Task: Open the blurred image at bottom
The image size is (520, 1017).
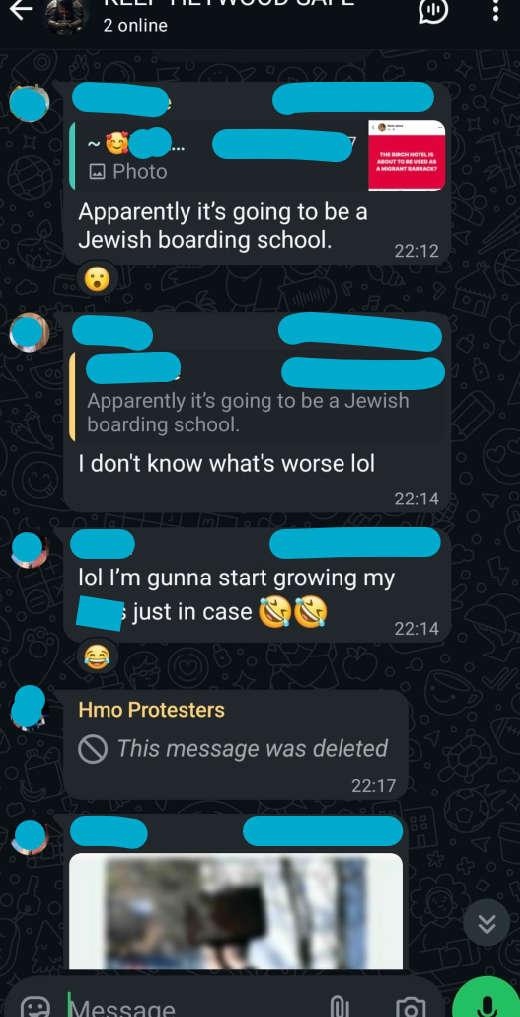Action: (236, 911)
